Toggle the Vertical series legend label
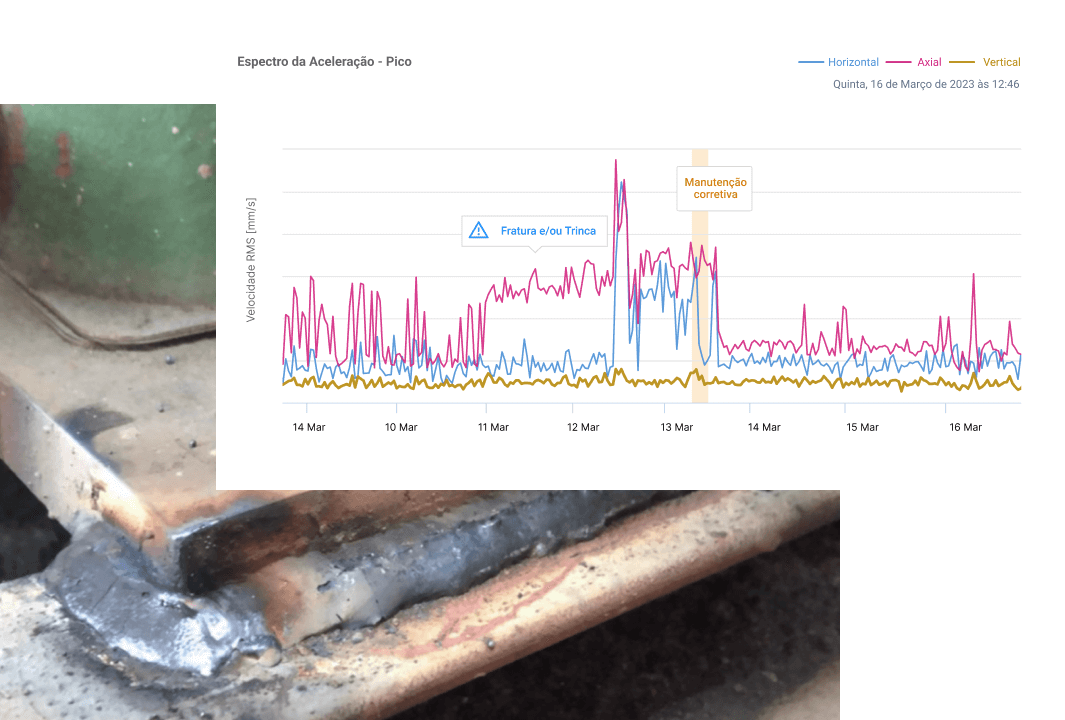The height and width of the screenshot is (720, 1065). click(x=1001, y=62)
